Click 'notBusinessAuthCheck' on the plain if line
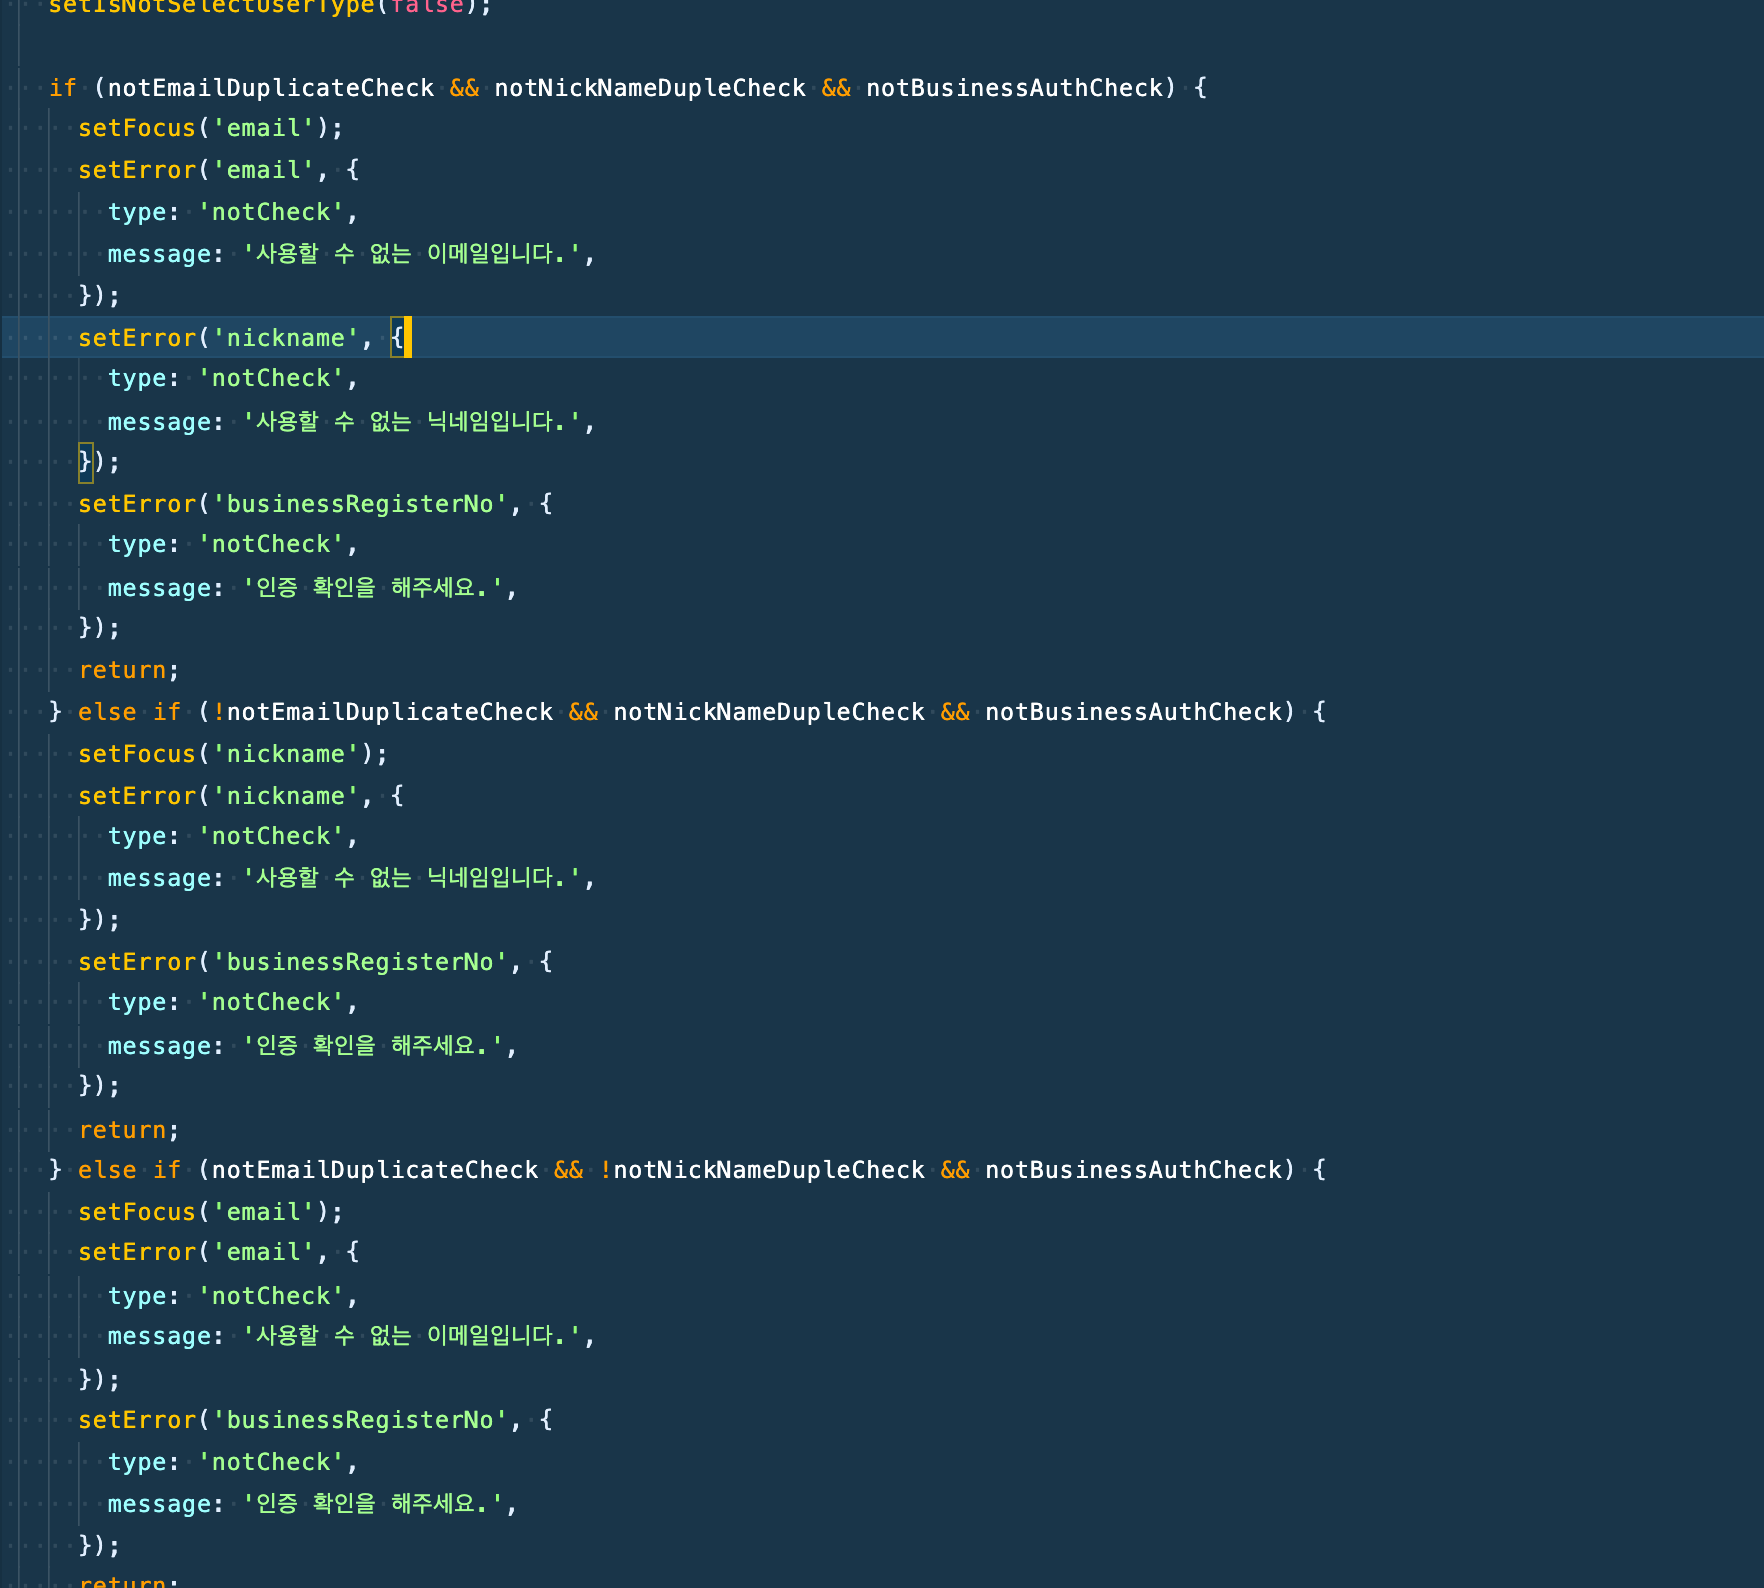Image resolution: width=1764 pixels, height=1588 pixels. click(1014, 88)
